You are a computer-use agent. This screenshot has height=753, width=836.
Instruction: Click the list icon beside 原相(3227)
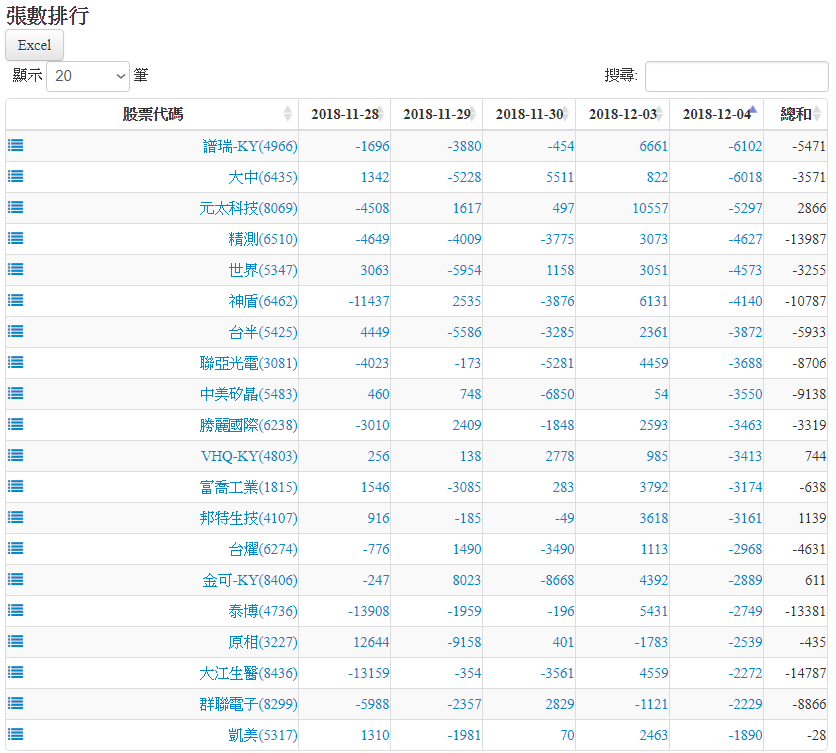coord(16,641)
